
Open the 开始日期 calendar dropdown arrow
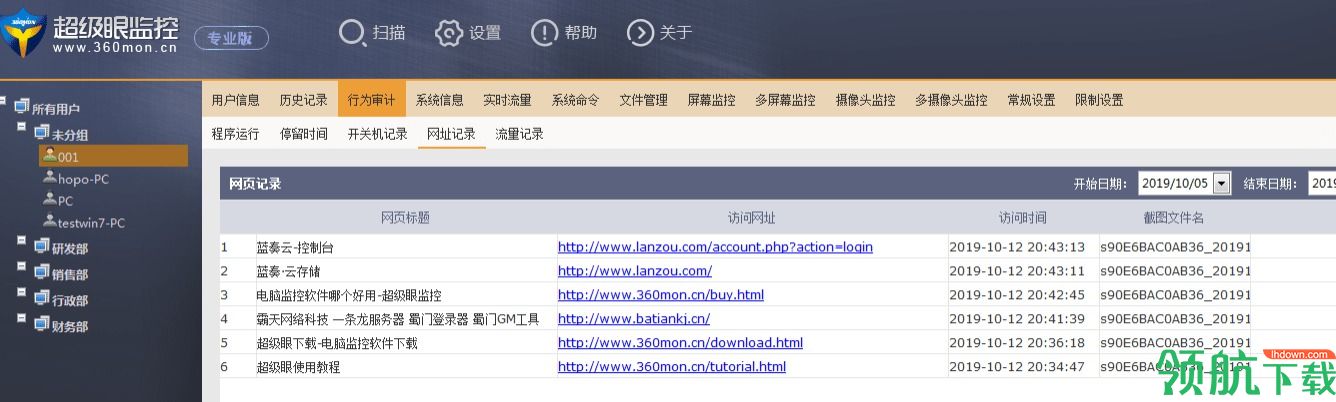[1222, 184]
